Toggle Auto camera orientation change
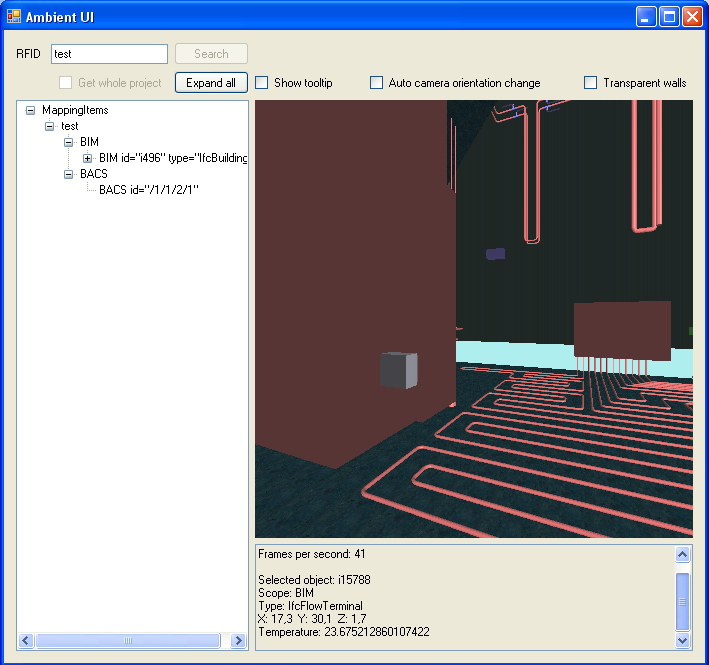 [x=377, y=83]
